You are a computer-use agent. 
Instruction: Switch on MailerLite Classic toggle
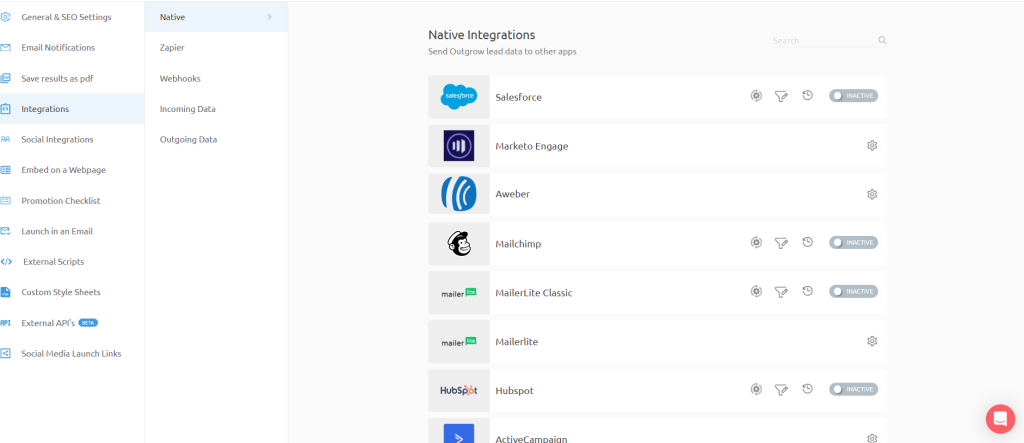pyautogui.click(x=854, y=291)
